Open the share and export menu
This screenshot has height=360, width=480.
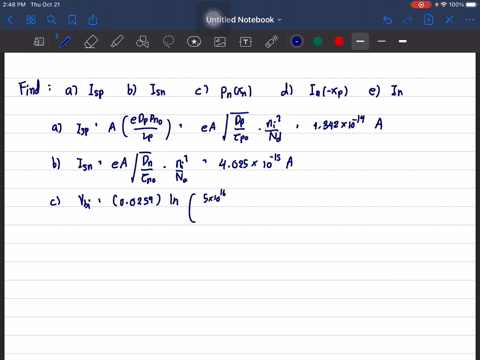93,20
